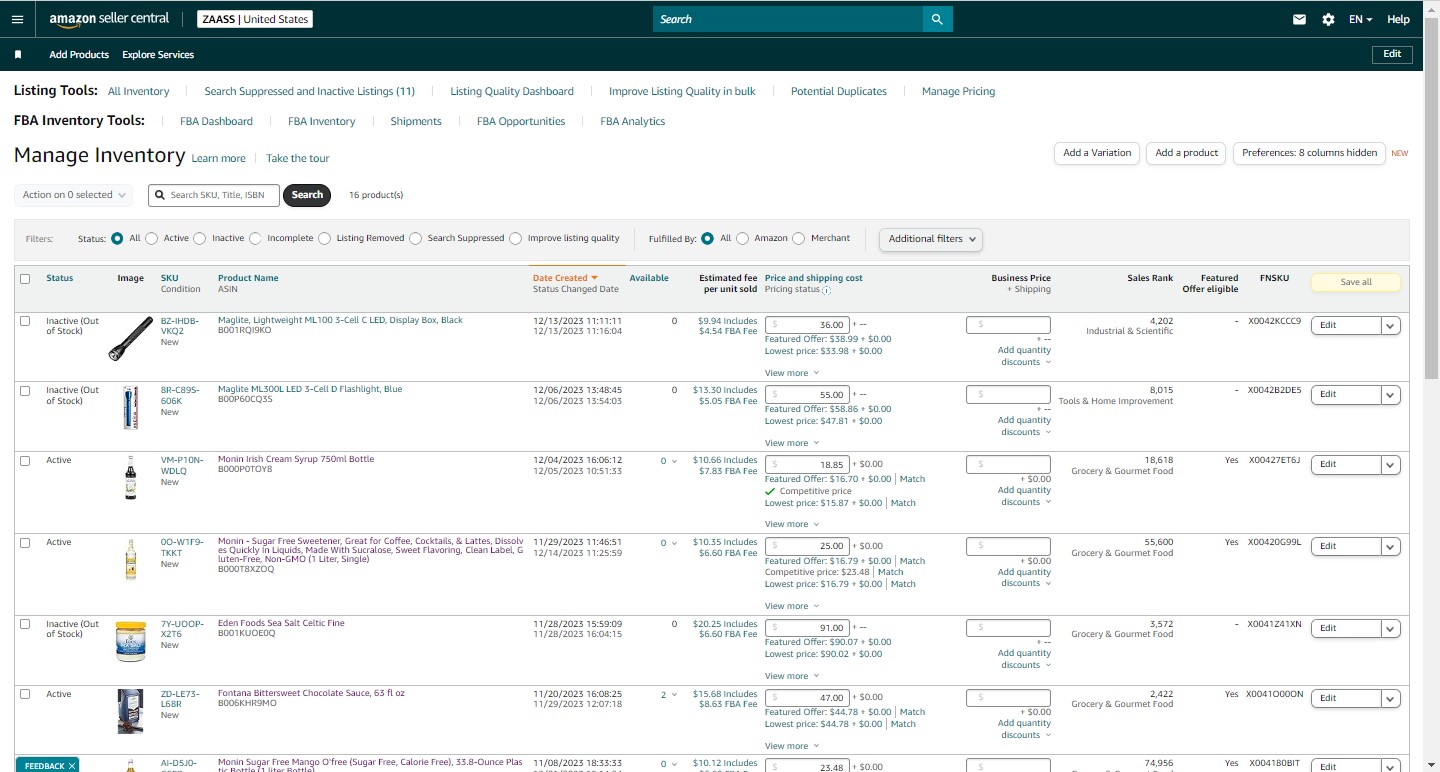This screenshot has height=772, width=1440.
Task: Open the Maglite ML100 flashlight product image
Action: 130,339
